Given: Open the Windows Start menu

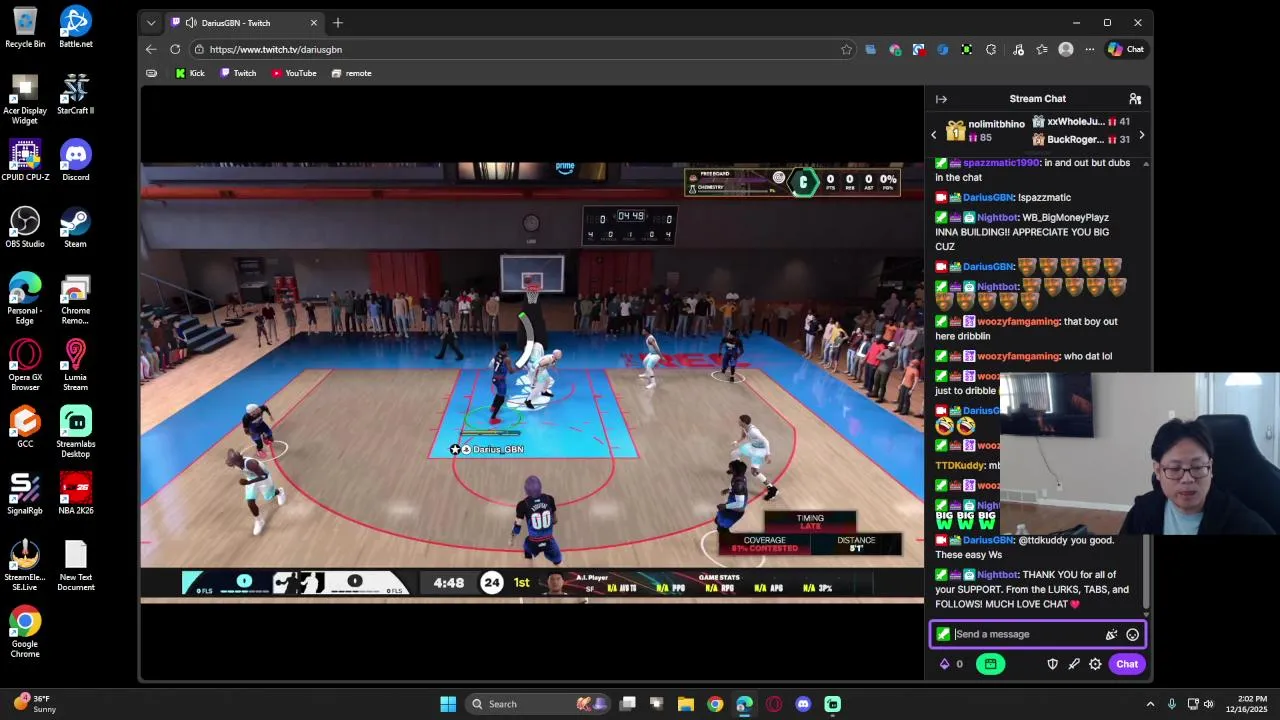Looking at the screenshot, I should 448,704.
